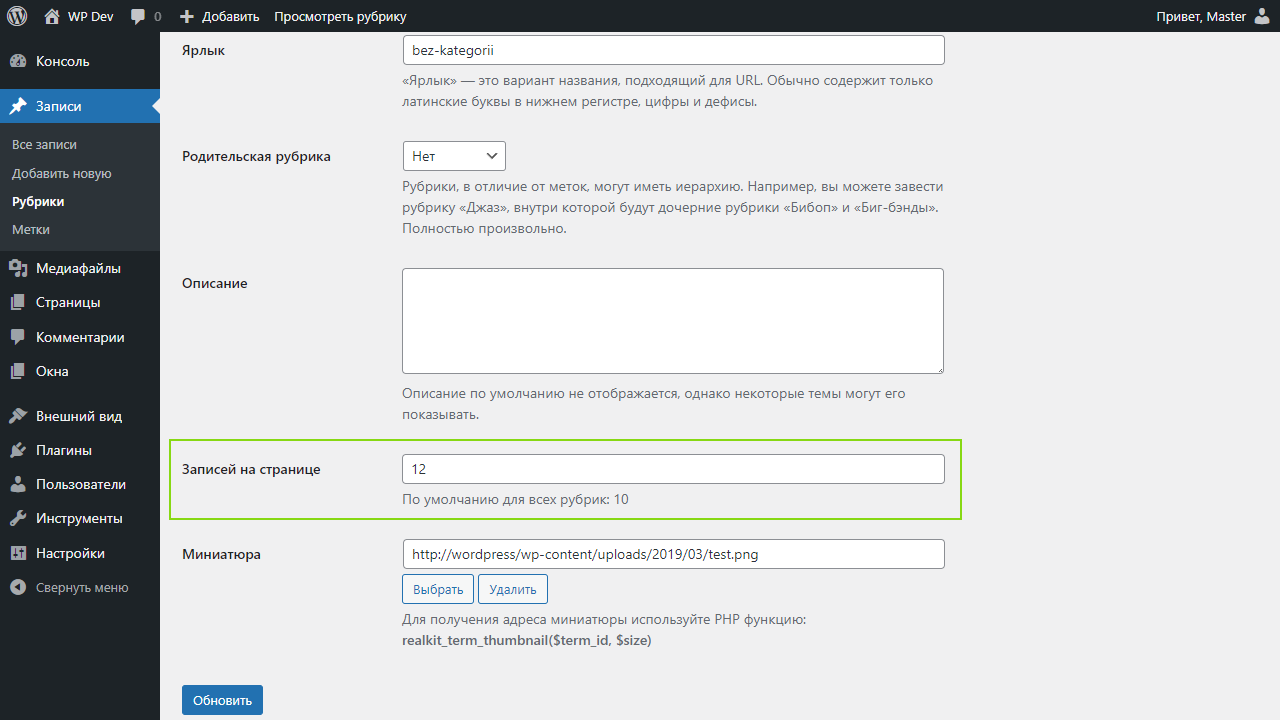Click the Инструменты wrench icon
Viewport: 1280px width, 720px height.
click(x=18, y=518)
